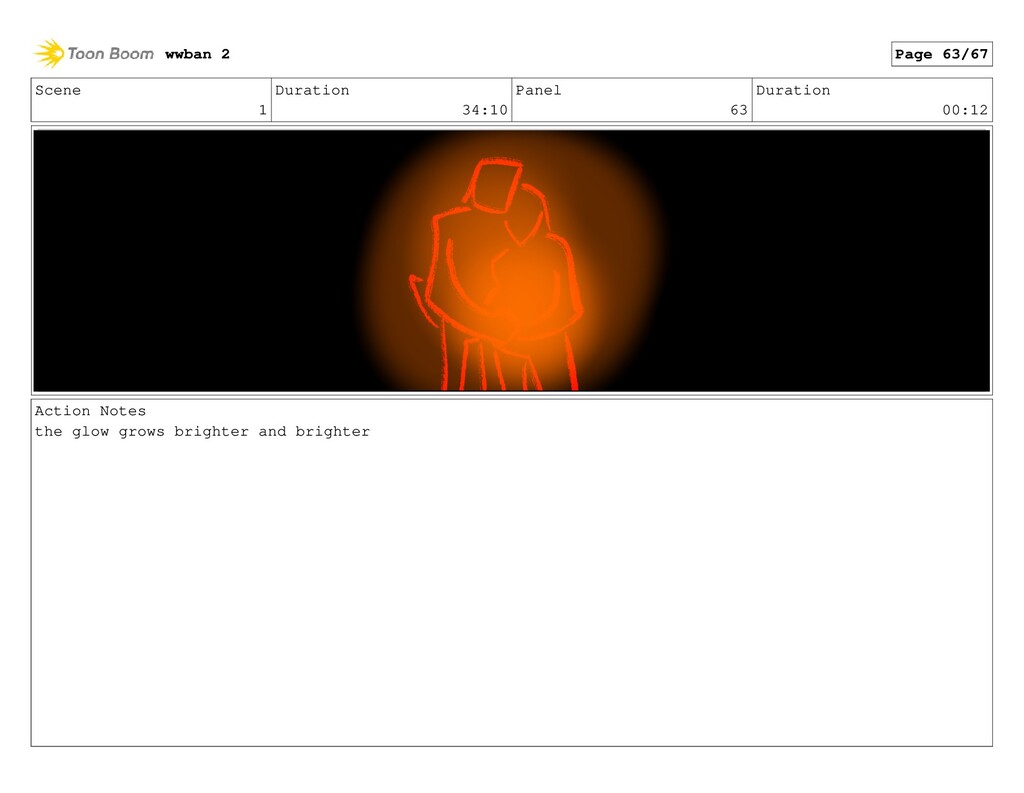1024x793 pixels.
Task: Click the note 'the glow grows brighter and brighter'
Action: point(202,432)
